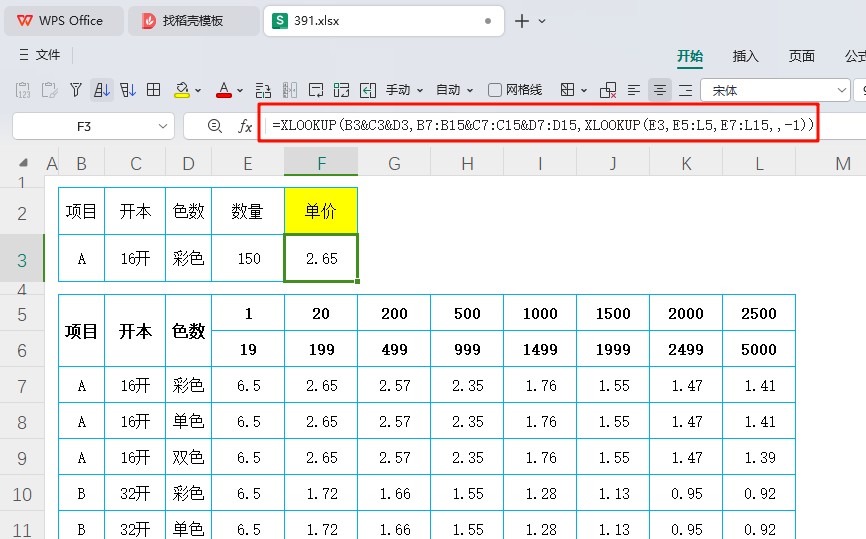Open the 找稻壳模板 tab
The width and height of the screenshot is (866, 539).
[193, 21]
